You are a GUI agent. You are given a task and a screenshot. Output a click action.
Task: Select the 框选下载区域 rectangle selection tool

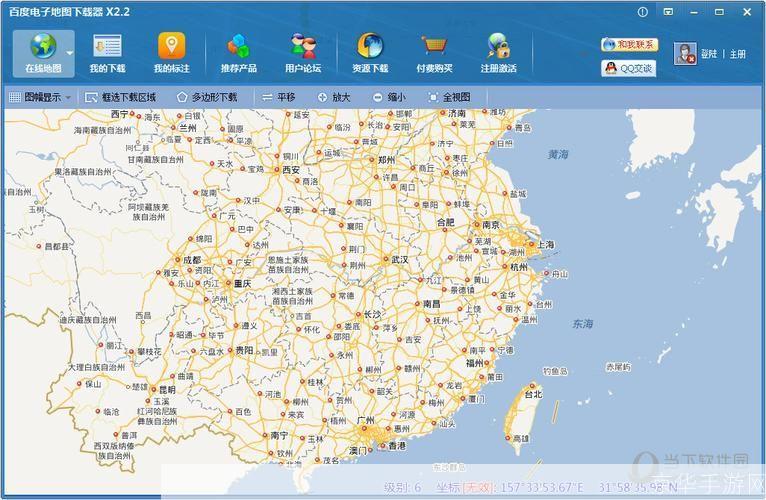click(120, 98)
